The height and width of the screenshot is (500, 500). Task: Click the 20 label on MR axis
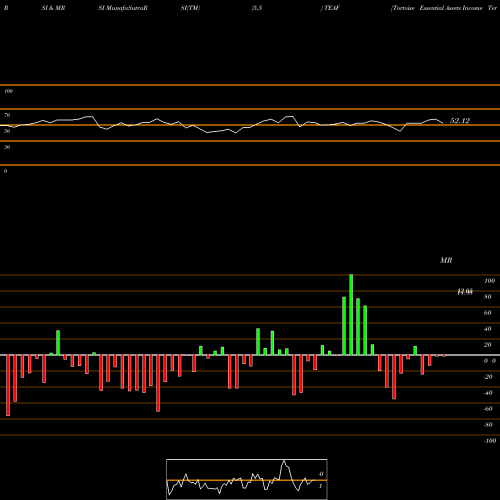[488, 345]
